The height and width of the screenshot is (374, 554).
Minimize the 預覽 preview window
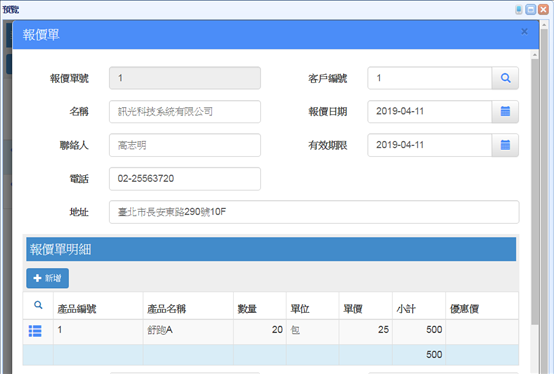[531, 10]
